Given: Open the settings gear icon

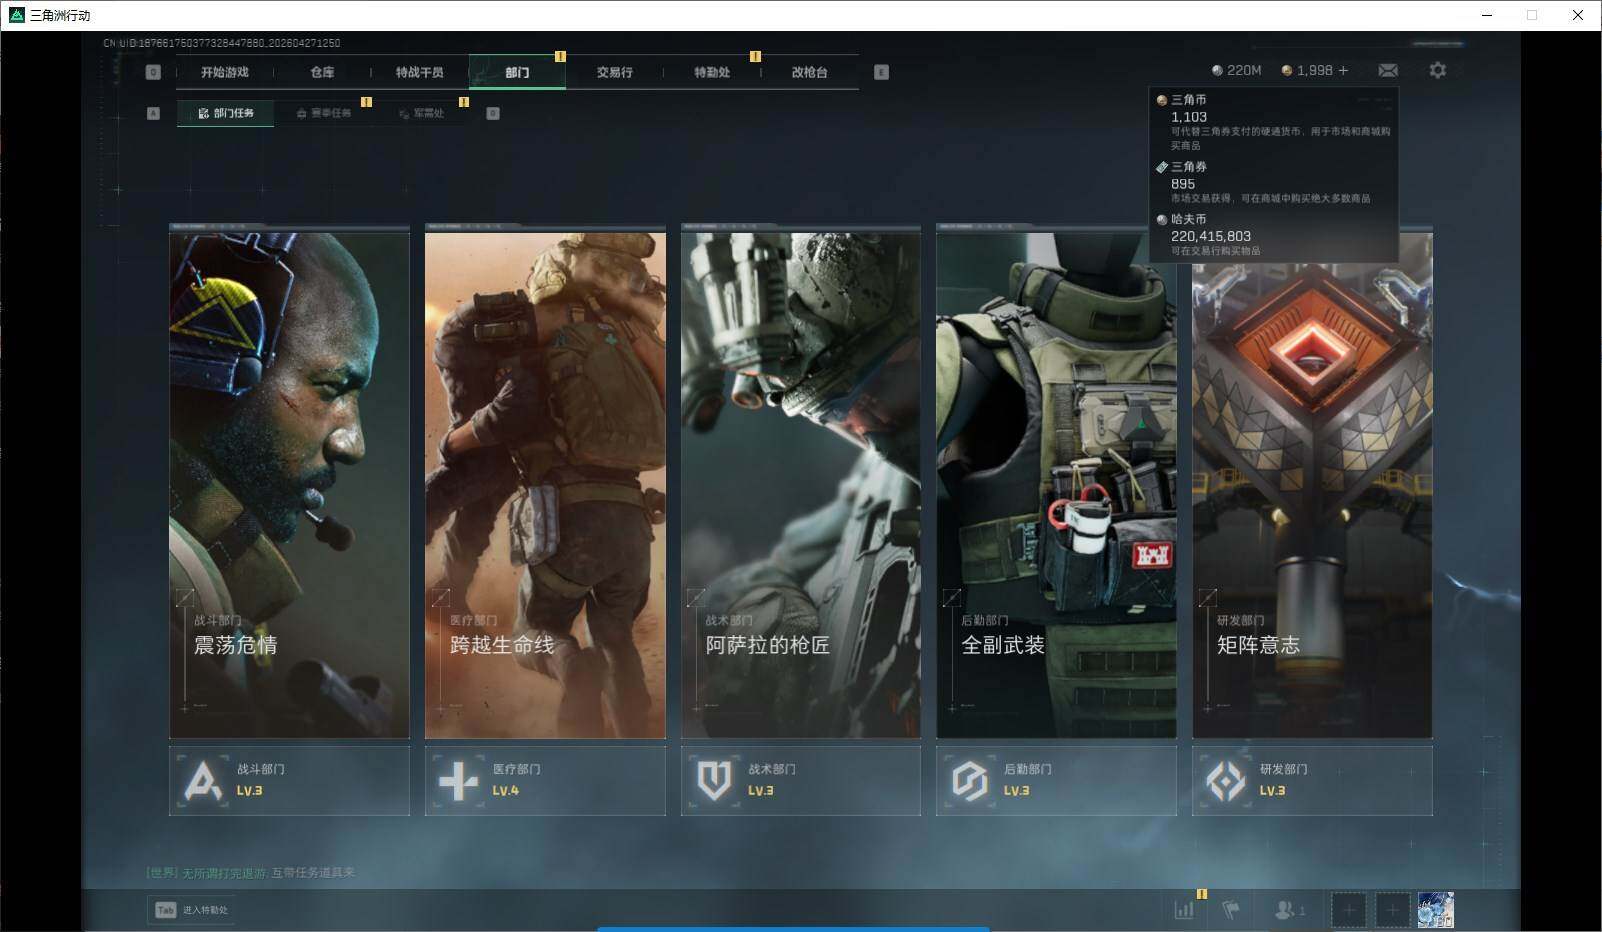Looking at the screenshot, I should pos(1438,70).
